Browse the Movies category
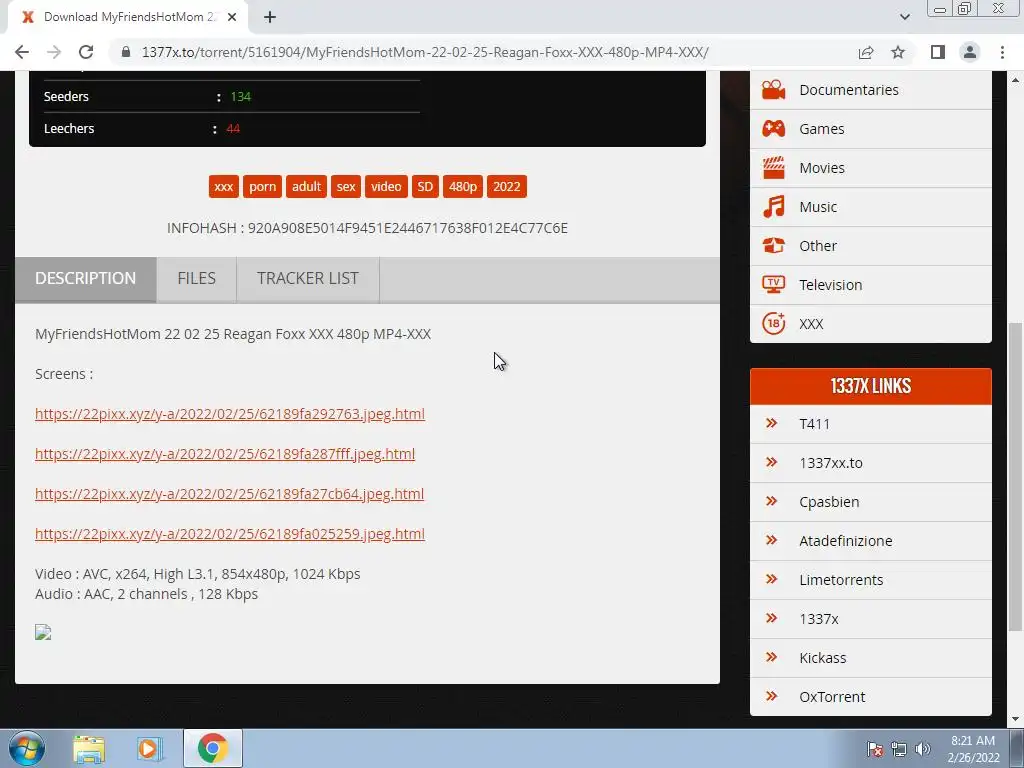 coord(822,168)
